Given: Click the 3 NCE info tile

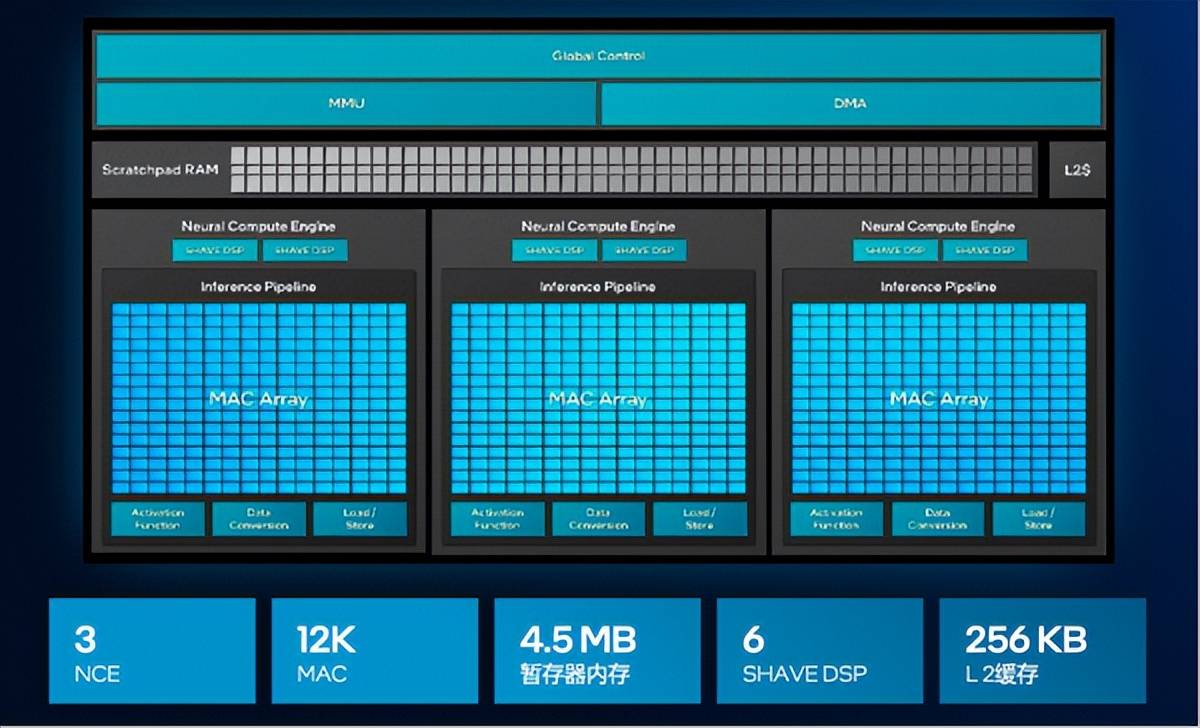Looking at the screenshot, I should pyautogui.click(x=152, y=651).
